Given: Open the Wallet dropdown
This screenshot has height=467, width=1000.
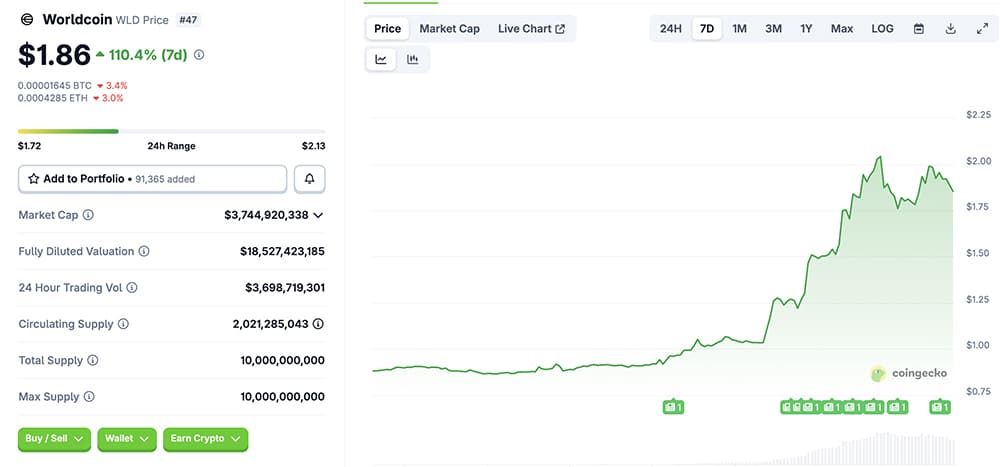Looking at the screenshot, I should [x=127, y=439].
